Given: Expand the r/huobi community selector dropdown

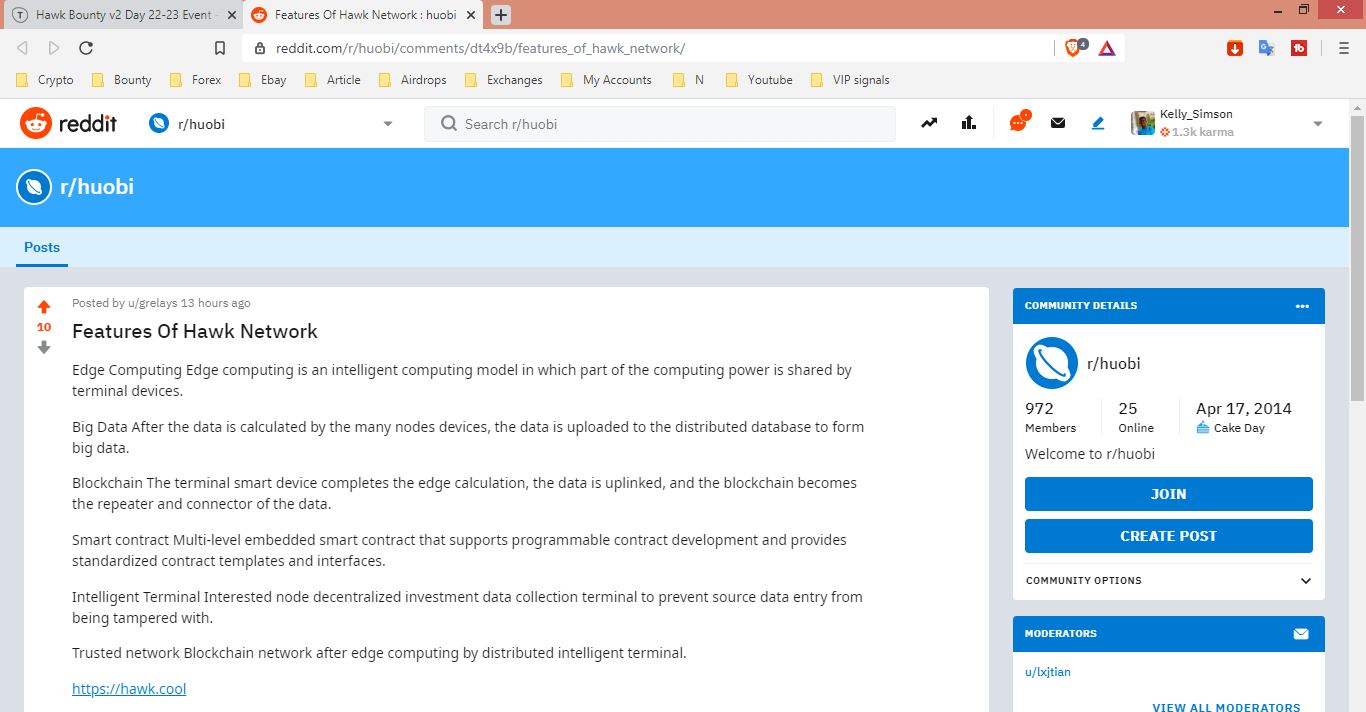Looking at the screenshot, I should (x=388, y=124).
